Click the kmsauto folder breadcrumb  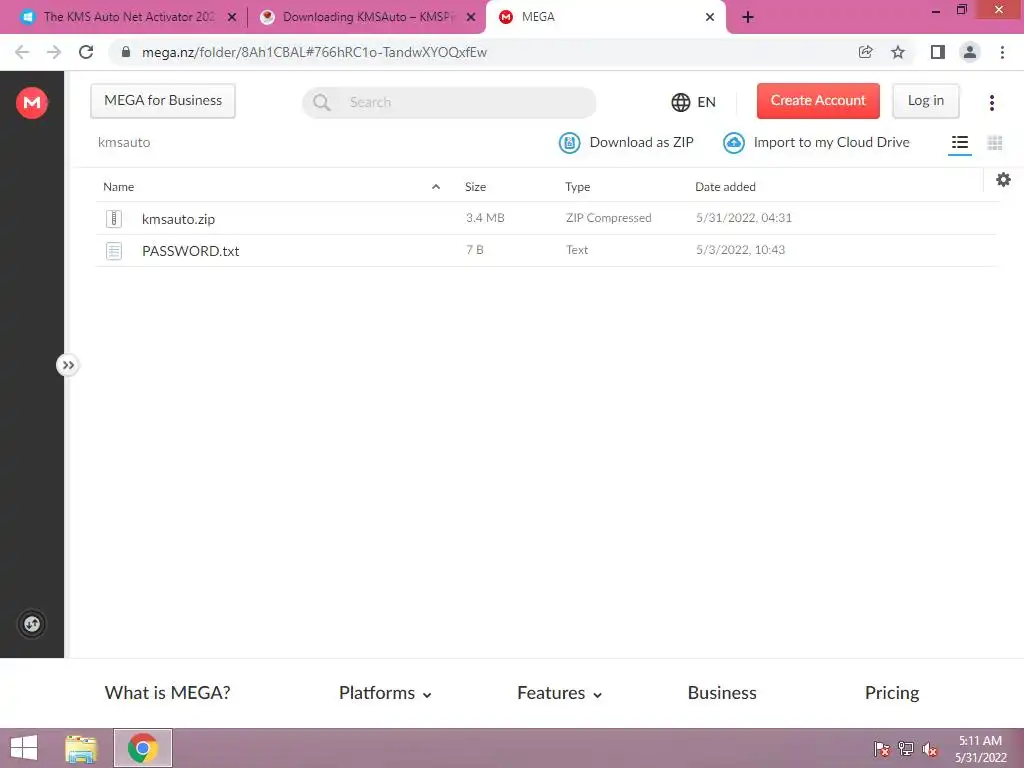point(124,142)
